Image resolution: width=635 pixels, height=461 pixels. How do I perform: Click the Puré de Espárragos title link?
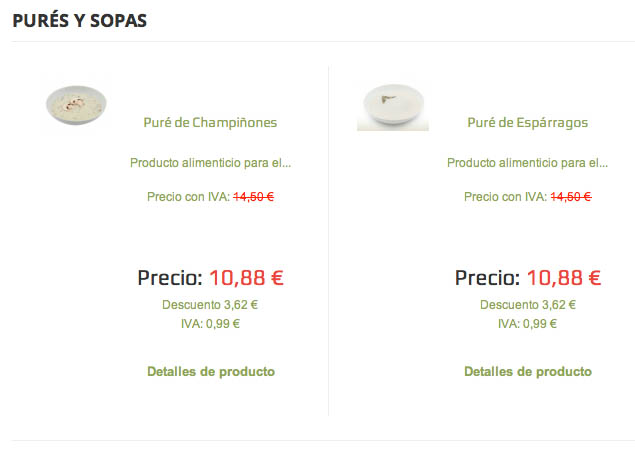(x=527, y=122)
